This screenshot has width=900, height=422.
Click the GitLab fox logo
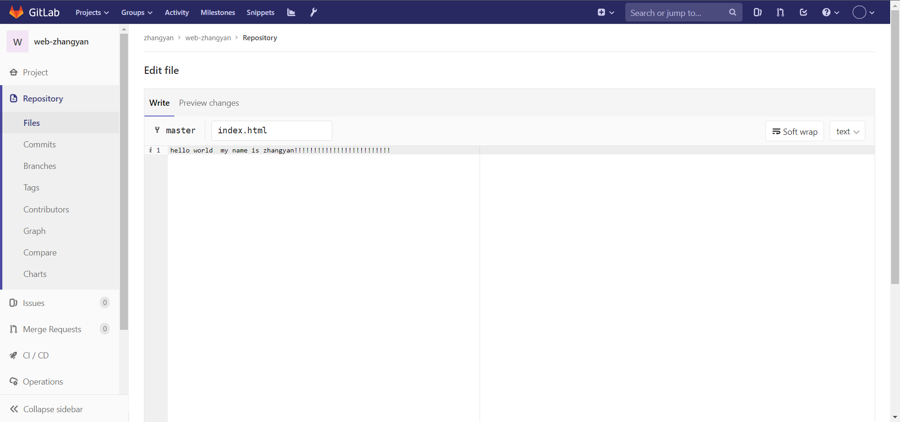click(x=16, y=12)
